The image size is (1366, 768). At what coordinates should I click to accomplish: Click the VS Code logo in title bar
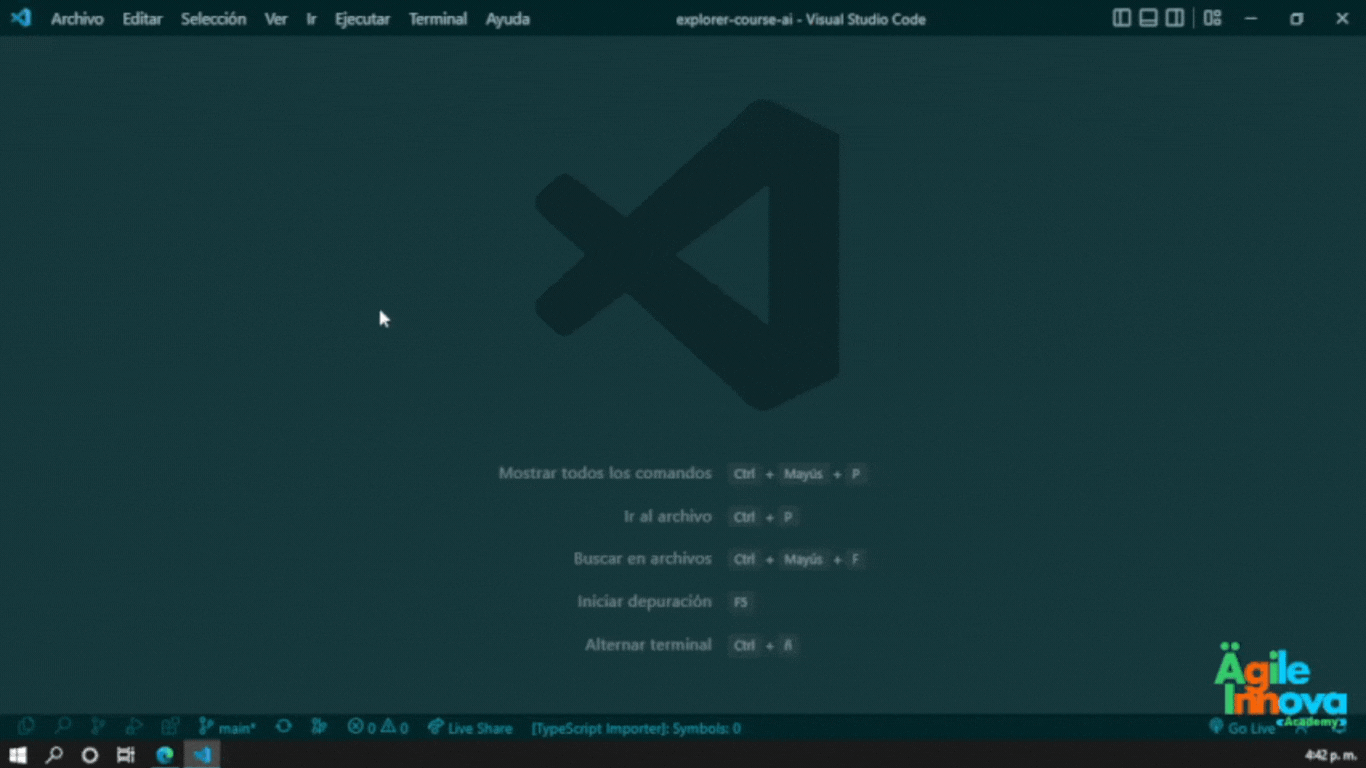(20, 18)
